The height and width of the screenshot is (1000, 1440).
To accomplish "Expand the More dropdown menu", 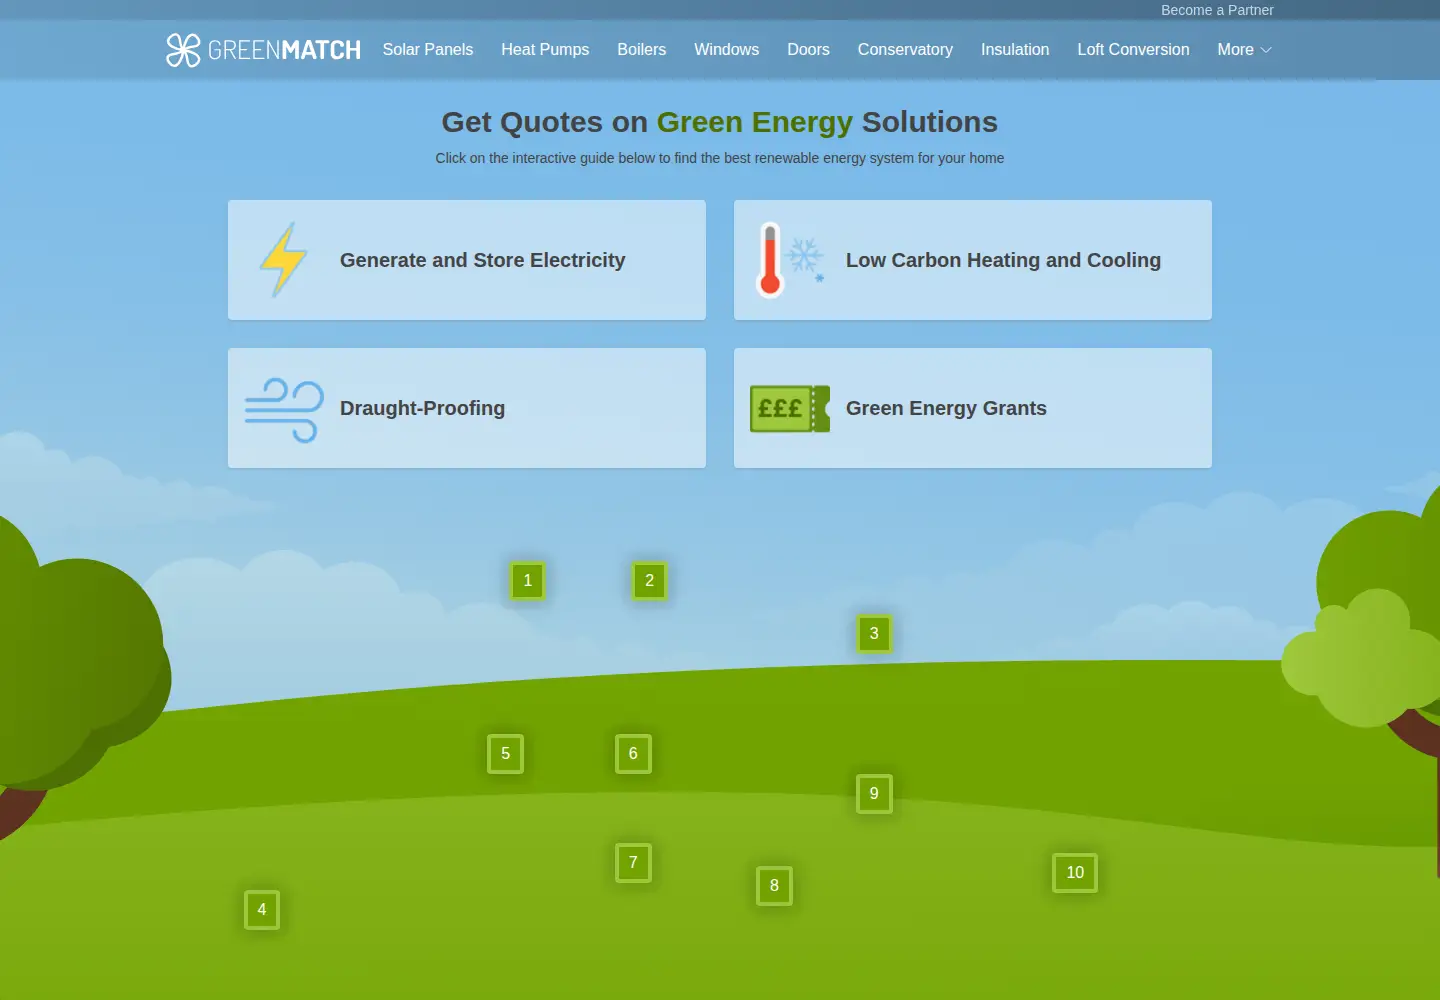I will pos(1244,50).
